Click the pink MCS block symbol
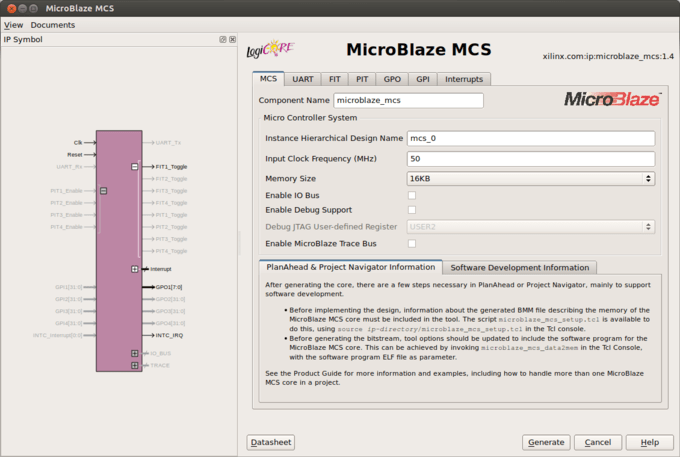The image size is (680, 457). click(119, 251)
